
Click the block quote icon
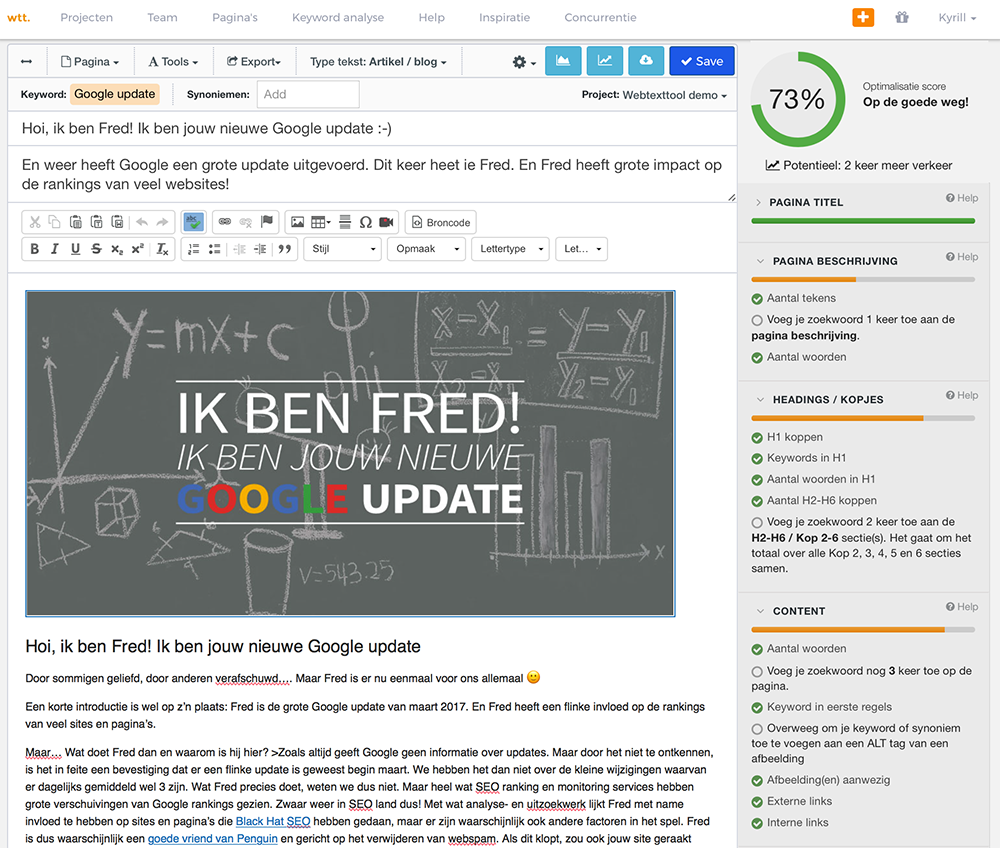tap(285, 249)
